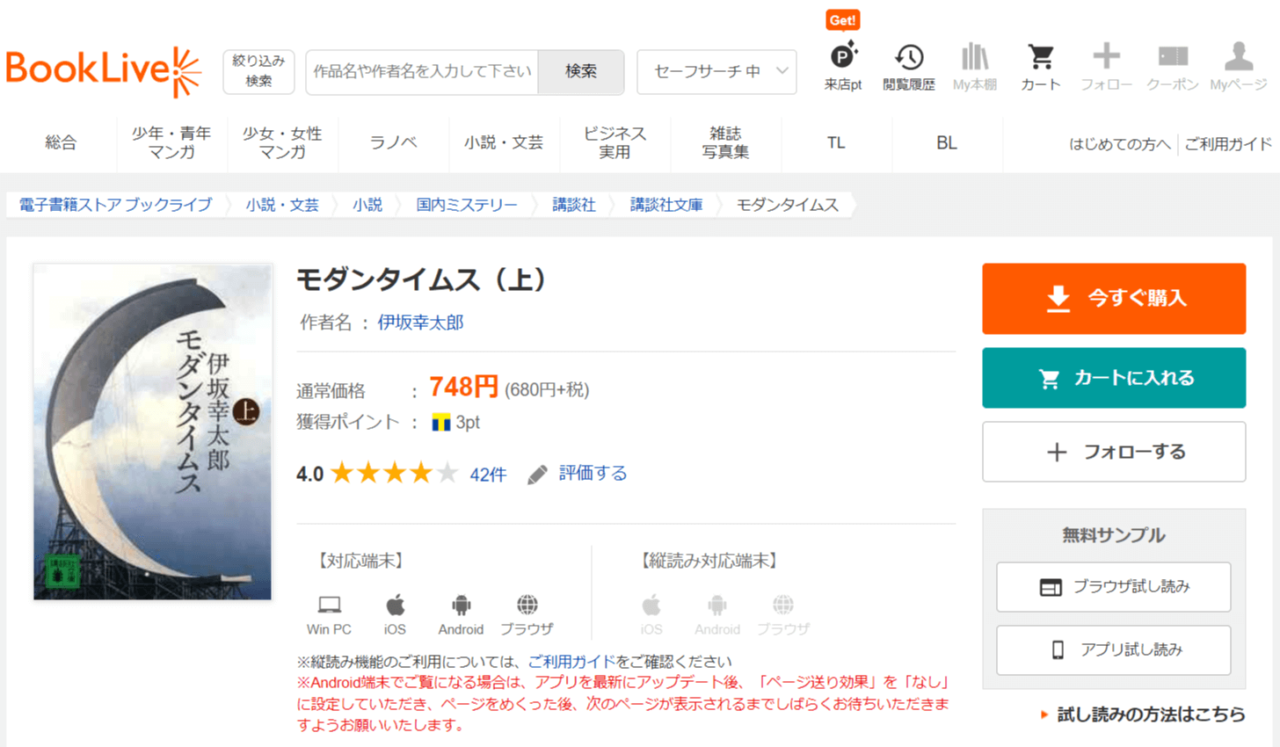Go to 小説 breadcrumb
The width and height of the screenshot is (1280, 747).
367,205
